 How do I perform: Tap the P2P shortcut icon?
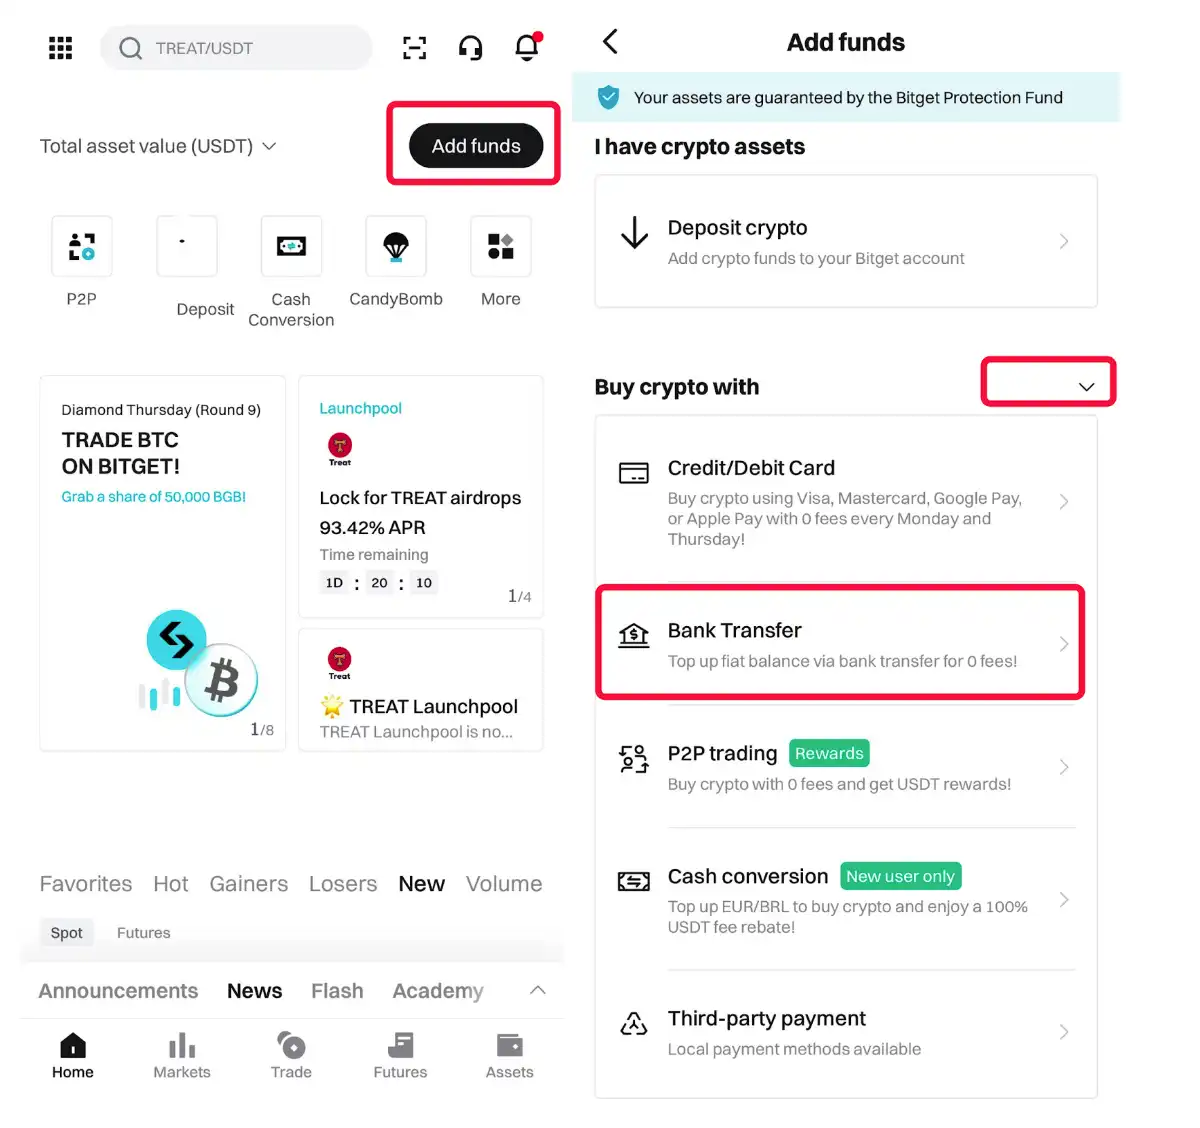pyautogui.click(x=82, y=246)
